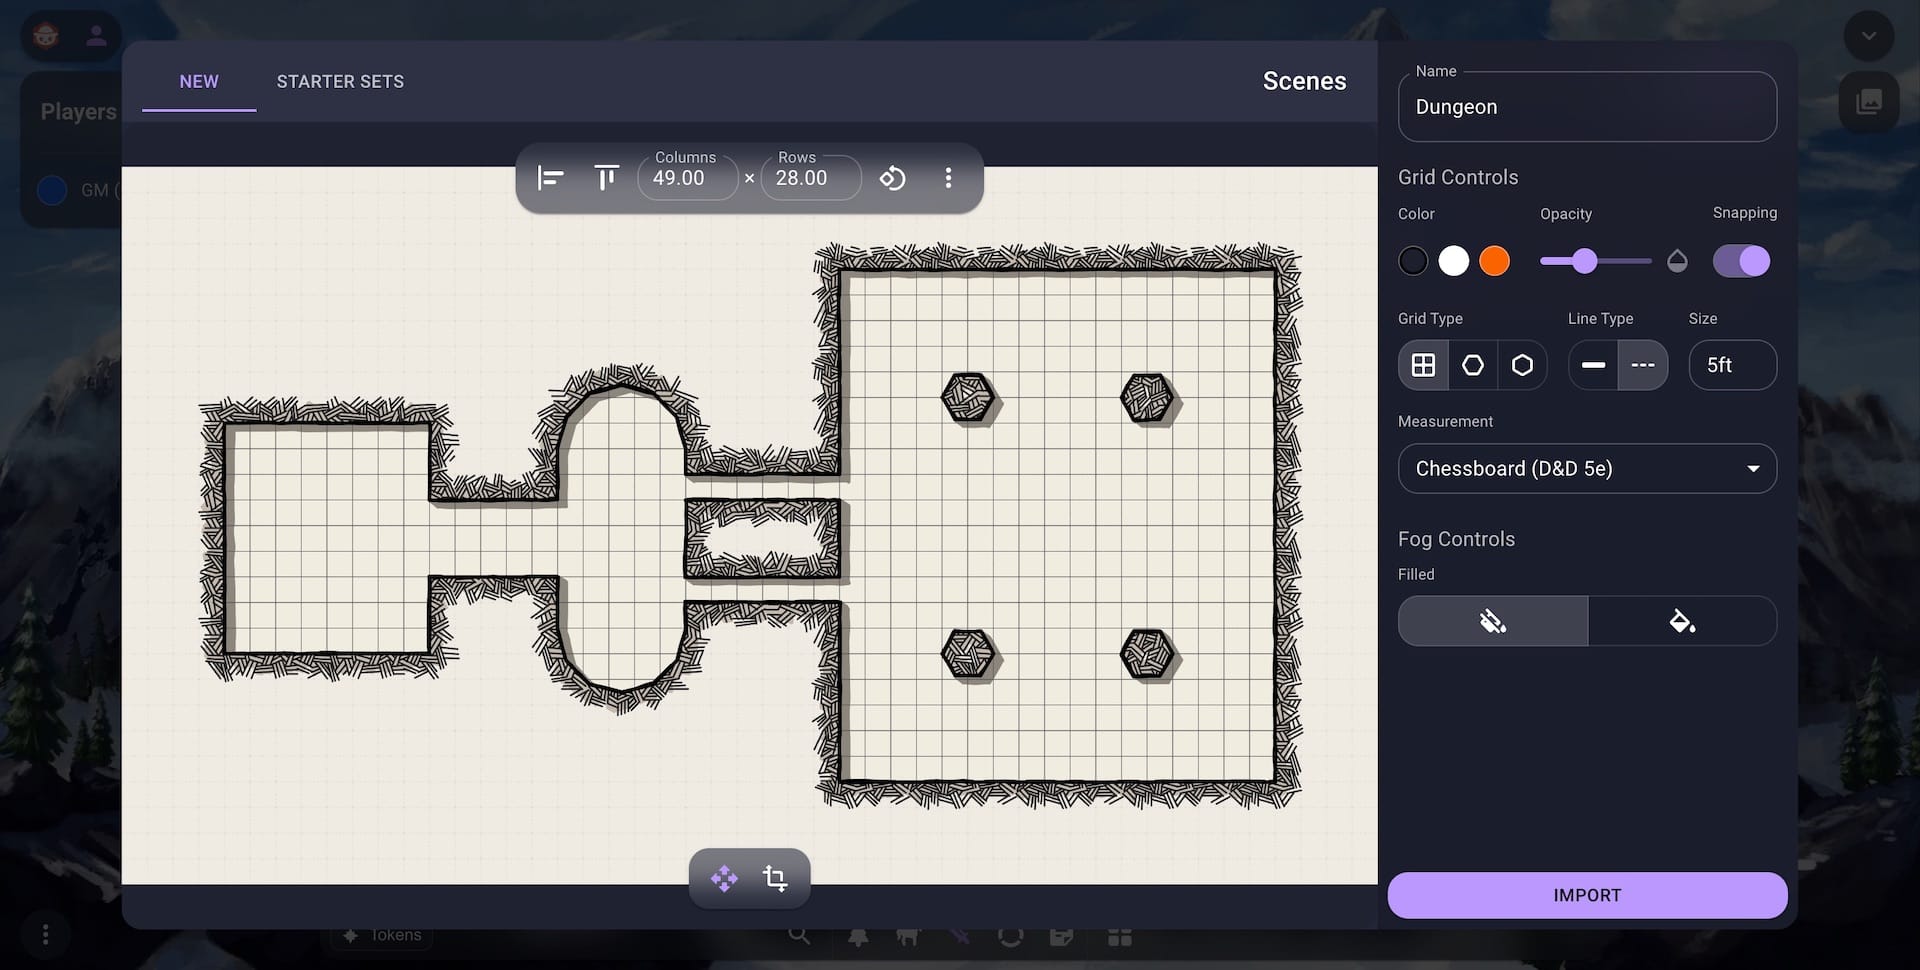Screen dimensions: 1920x970
Task: Click the IMPORT button
Action: pyautogui.click(x=1586, y=895)
